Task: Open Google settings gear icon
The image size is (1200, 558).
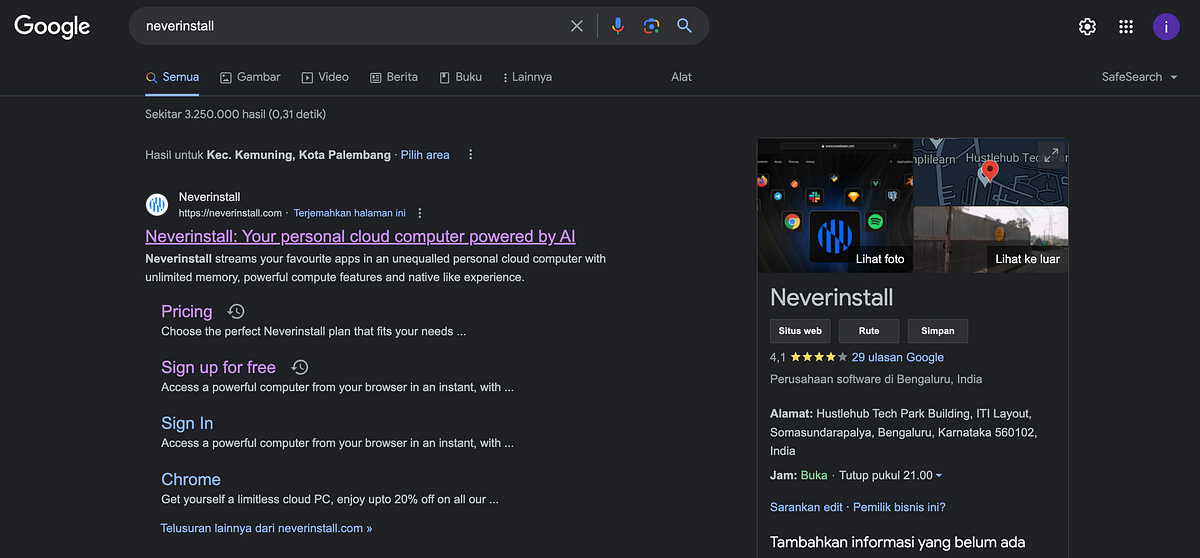Action: tap(1087, 27)
